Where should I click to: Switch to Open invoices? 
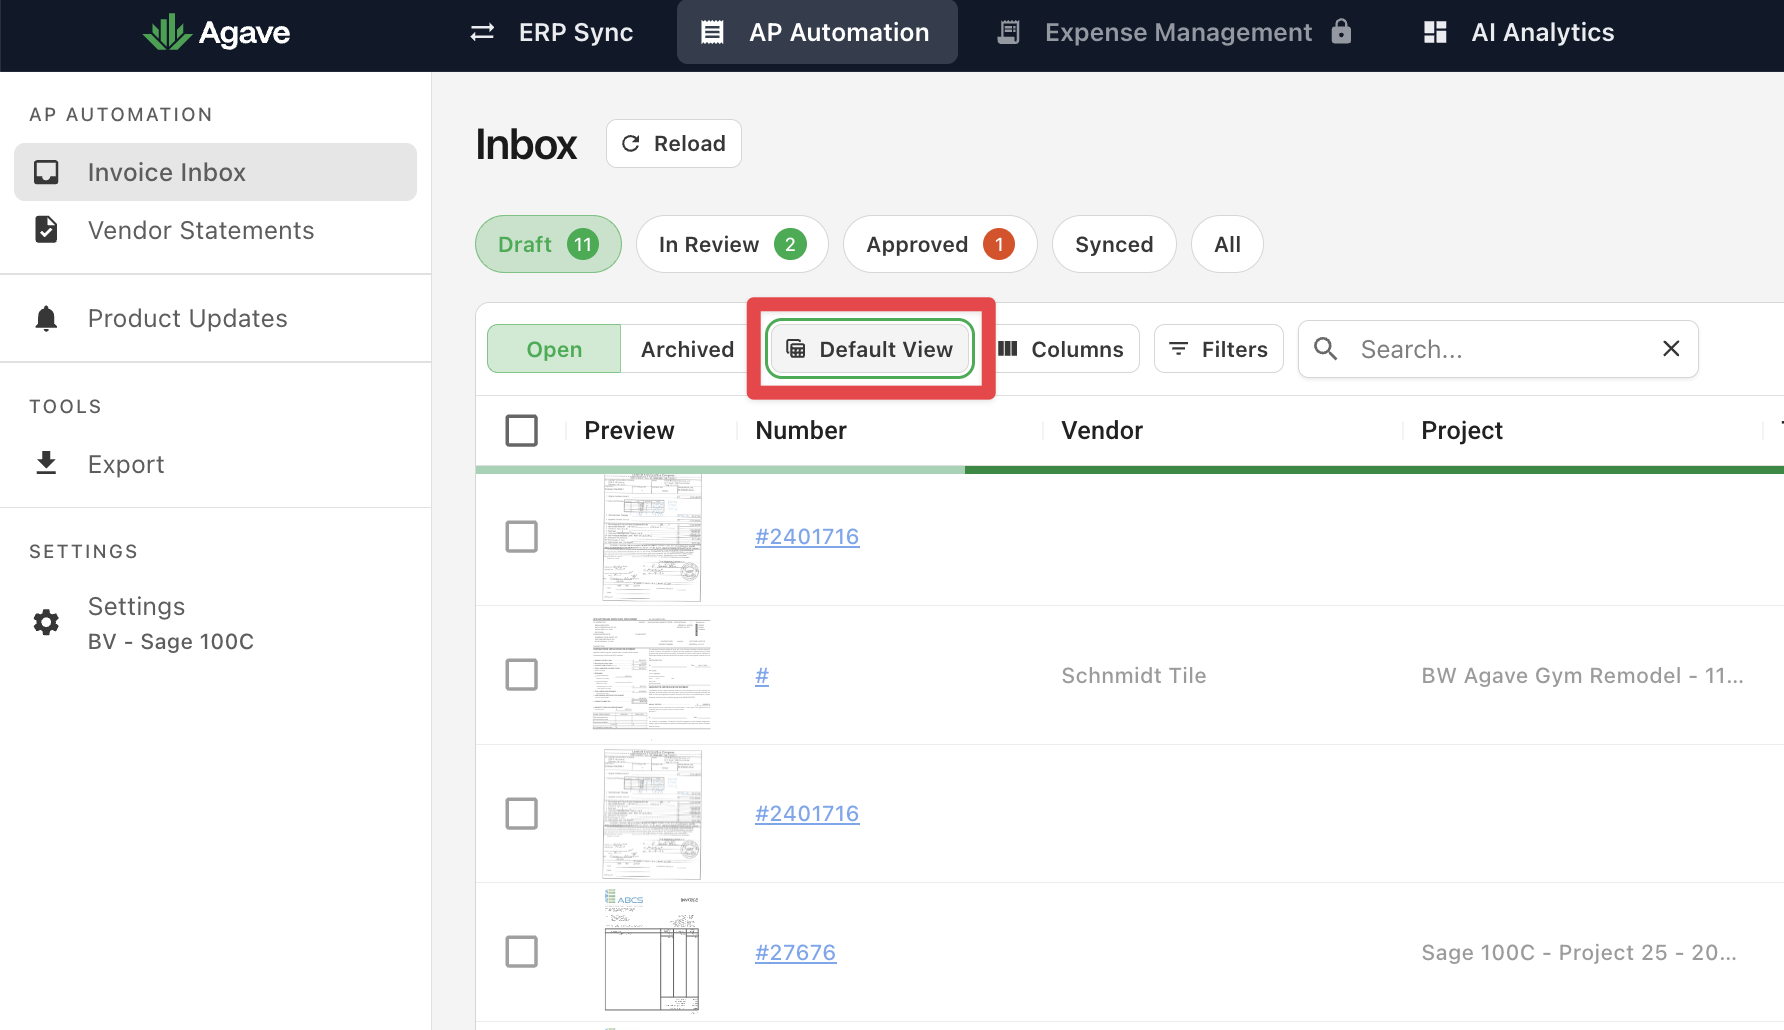[554, 349]
